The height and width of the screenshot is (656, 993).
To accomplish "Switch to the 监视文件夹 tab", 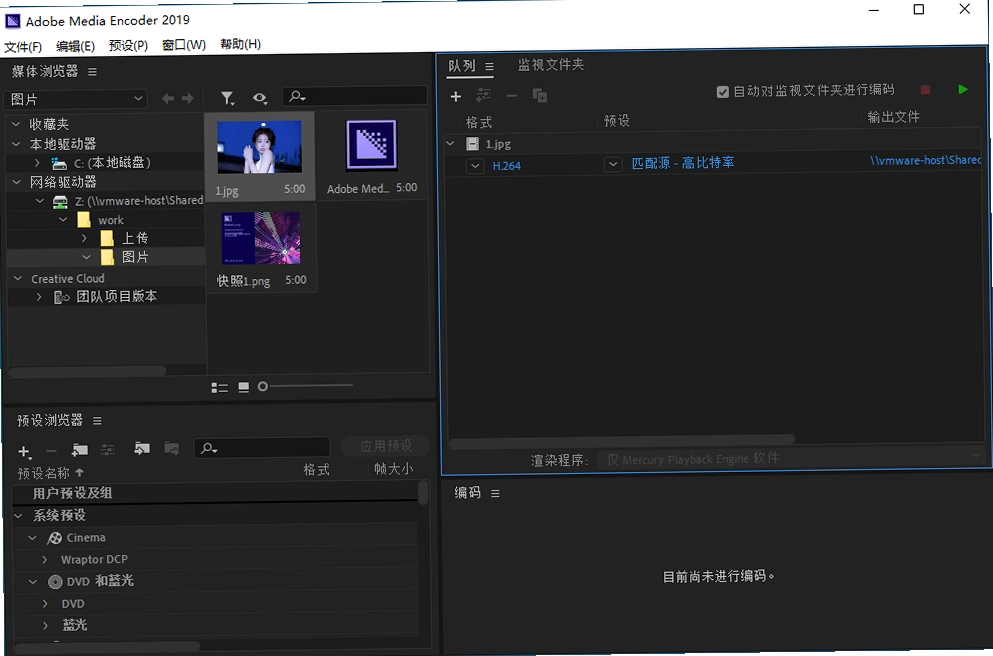I will pyautogui.click(x=551, y=65).
